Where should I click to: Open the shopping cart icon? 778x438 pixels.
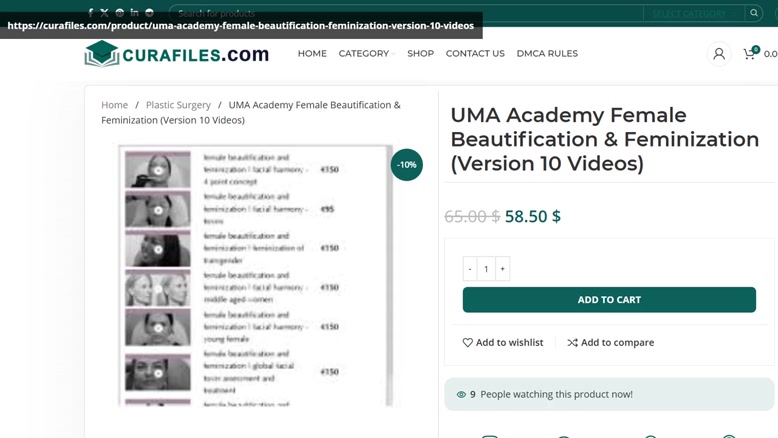tap(750, 54)
